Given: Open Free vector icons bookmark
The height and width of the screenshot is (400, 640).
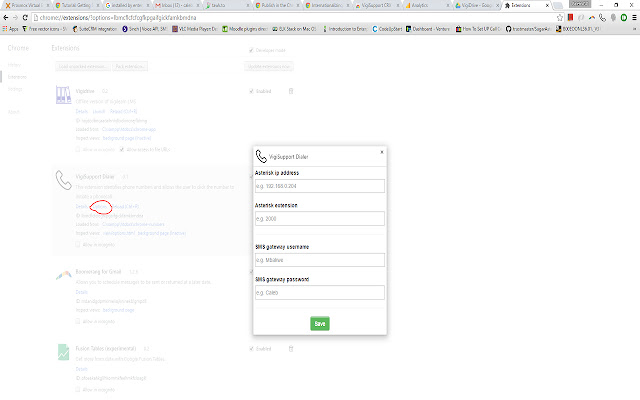Looking at the screenshot, I should tap(44, 29).
